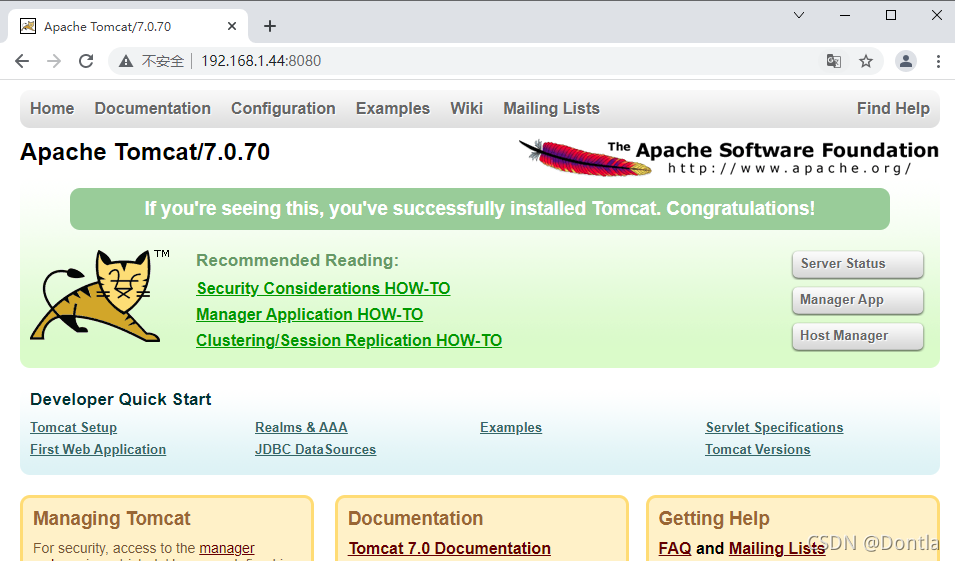Open Examples link under Developer Quick Start

pyautogui.click(x=511, y=428)
